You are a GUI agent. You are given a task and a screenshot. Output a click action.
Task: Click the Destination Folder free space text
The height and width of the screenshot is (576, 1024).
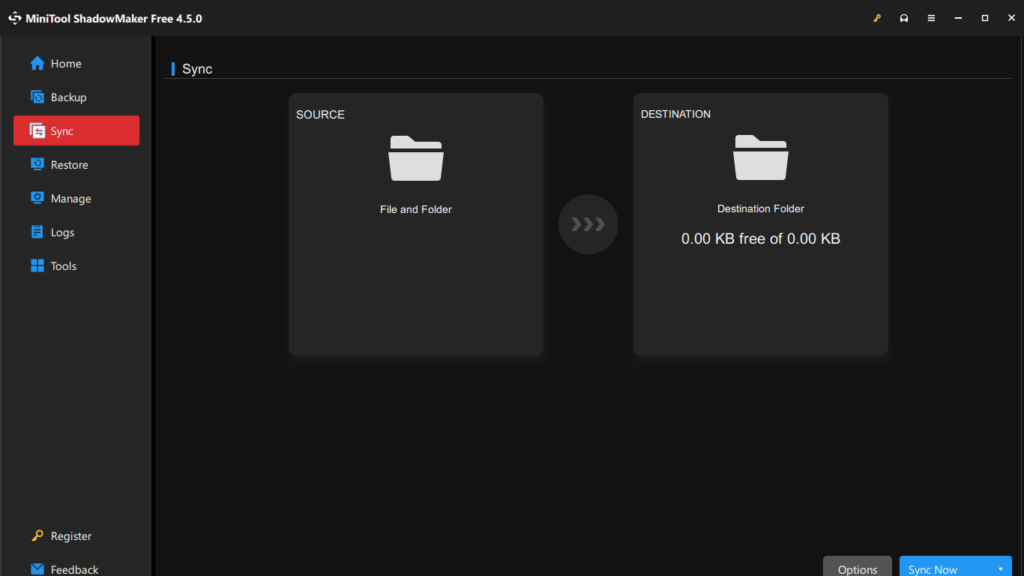(760, 239)
